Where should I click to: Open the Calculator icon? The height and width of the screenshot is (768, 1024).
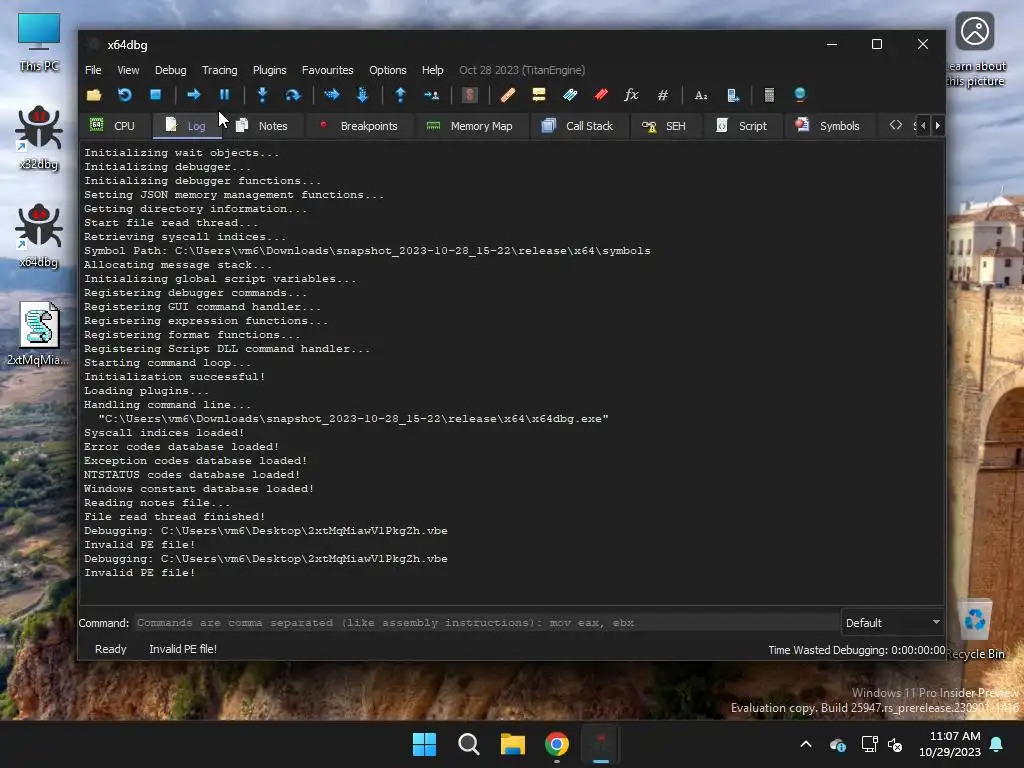(x=769, y=95)
